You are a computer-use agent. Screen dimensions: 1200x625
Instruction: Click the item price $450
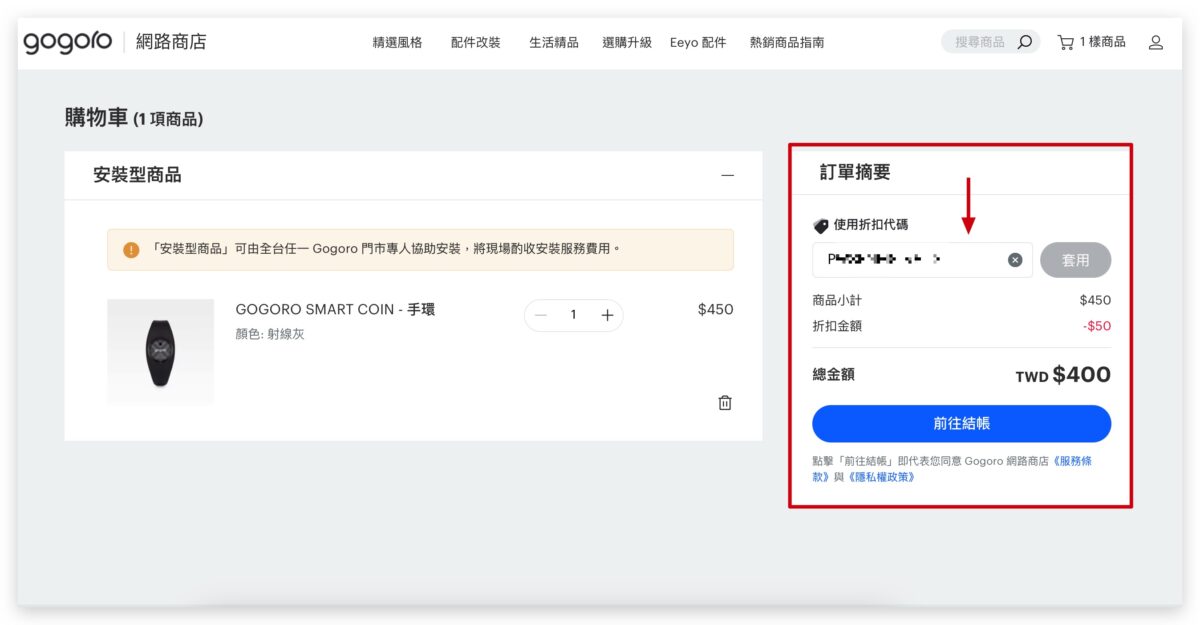click(x=715, y=309)
